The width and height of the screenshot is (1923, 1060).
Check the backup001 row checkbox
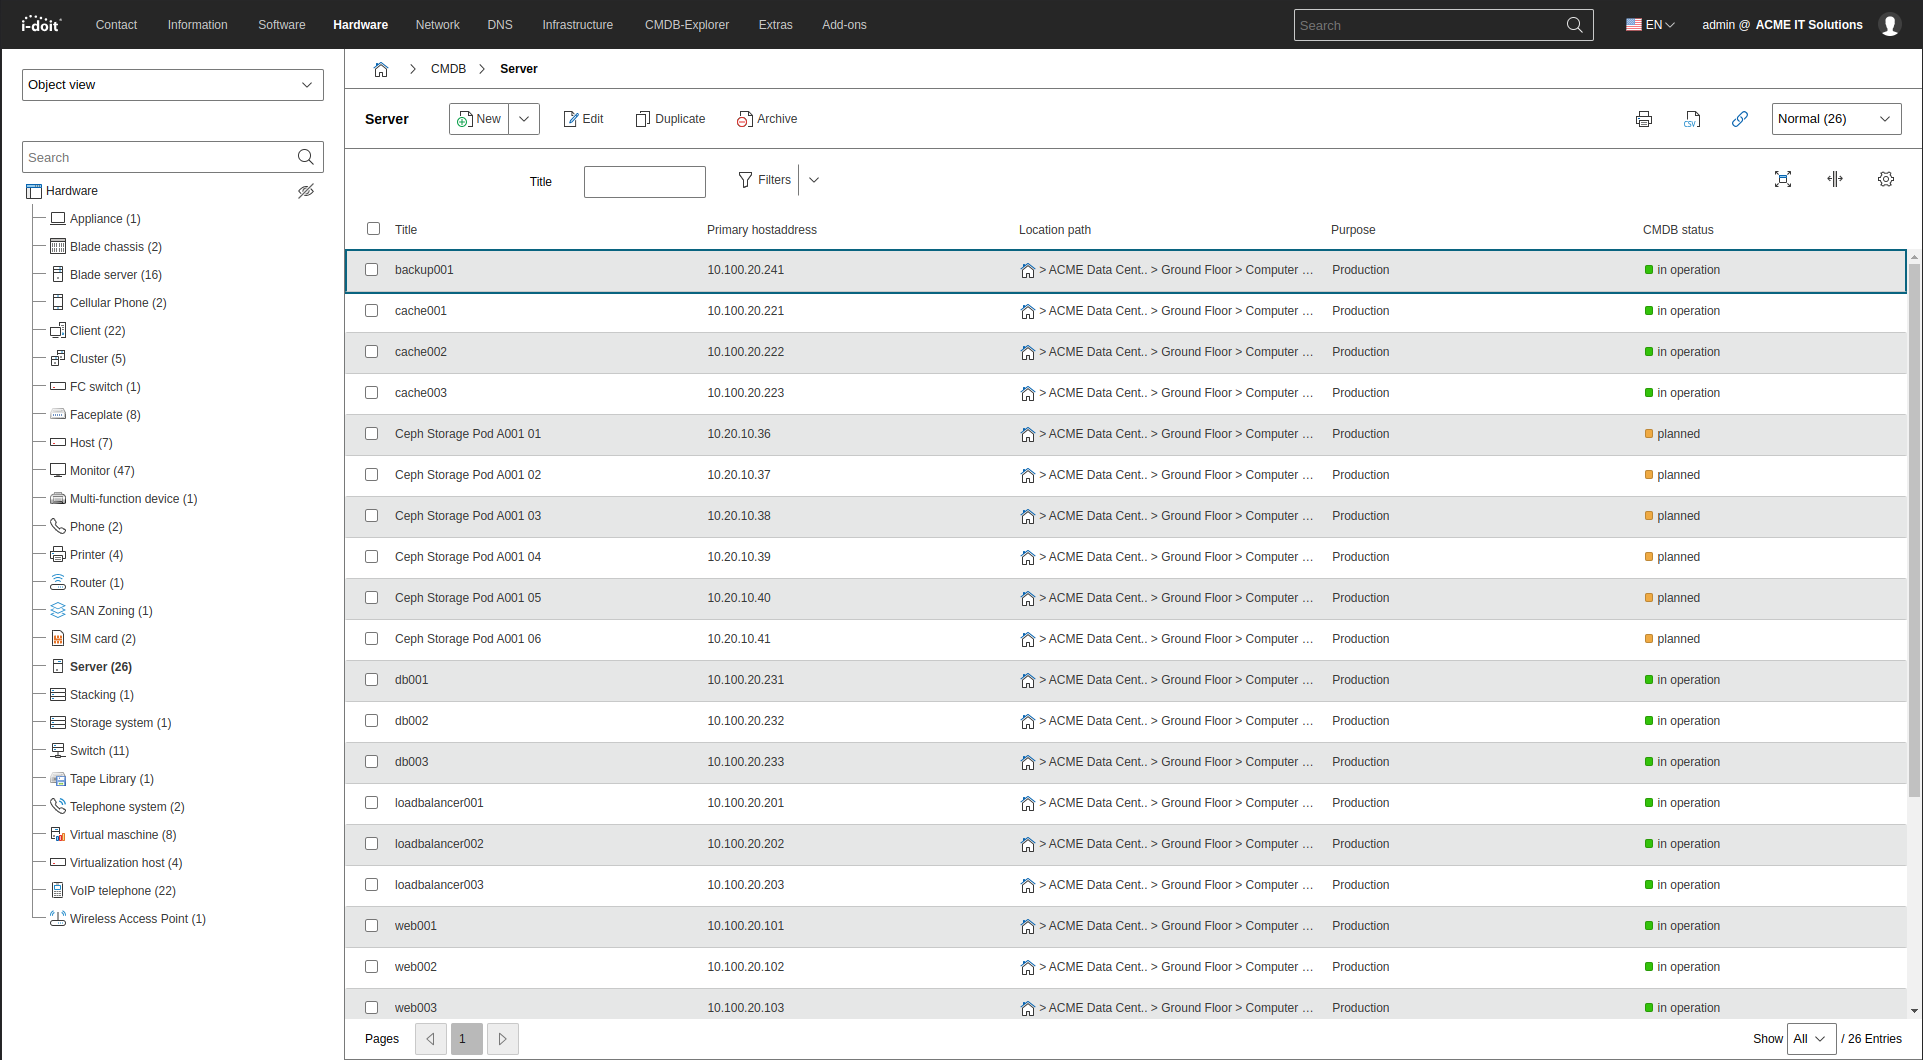click(372, 270)
